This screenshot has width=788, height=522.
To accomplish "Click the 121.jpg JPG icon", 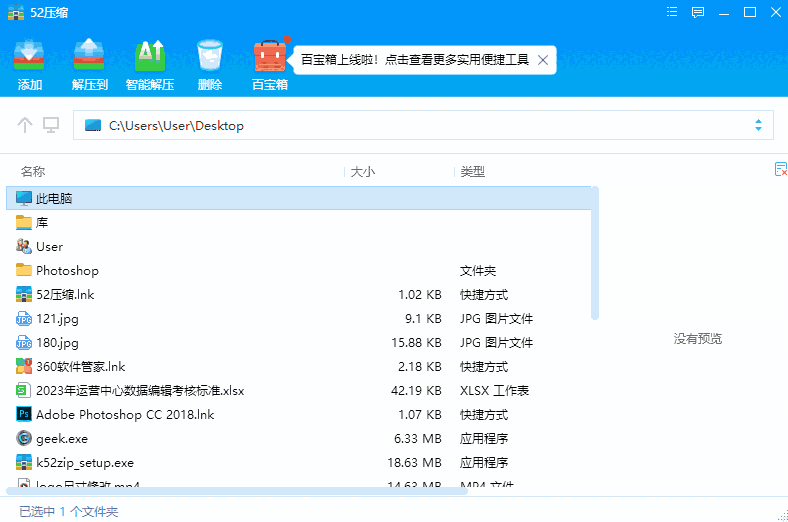I will (24, 319).
